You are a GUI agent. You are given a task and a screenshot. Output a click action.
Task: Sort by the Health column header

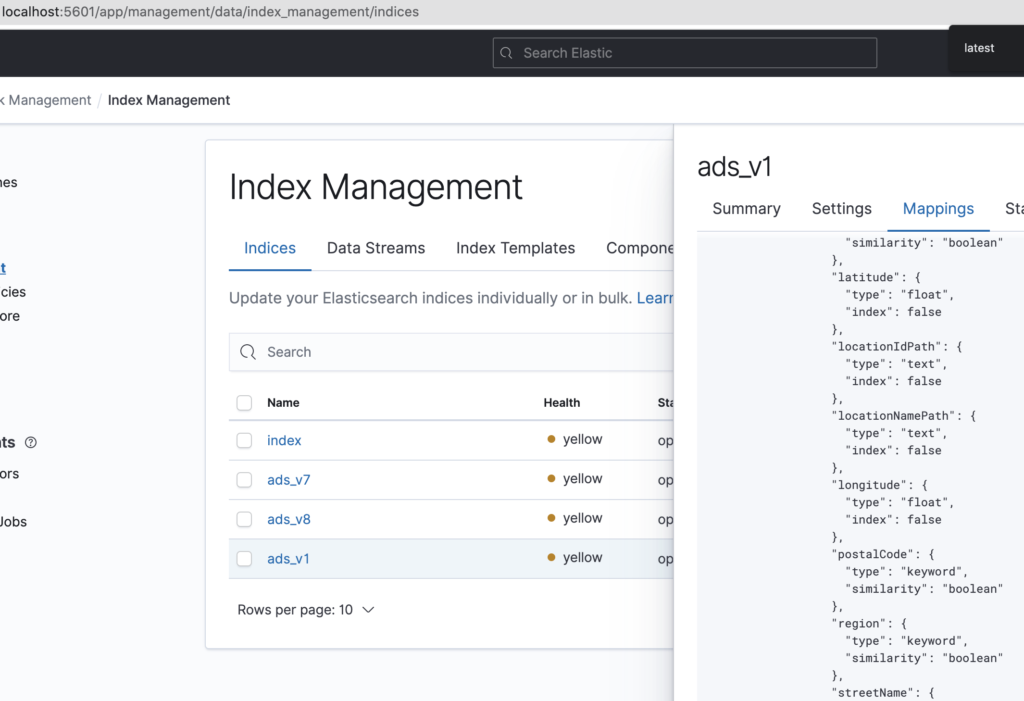[562, 402]
